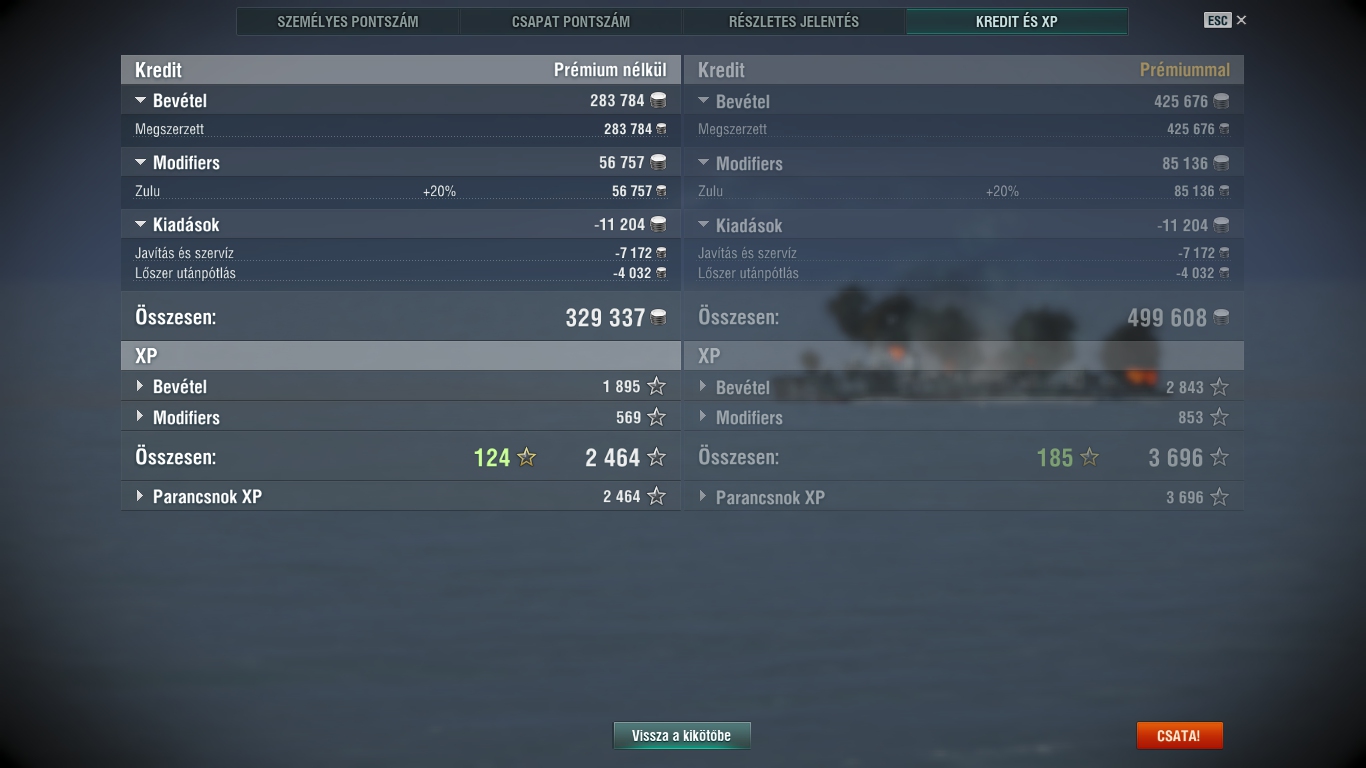Open the Csapat pontszám tab
1366x768 pixels.
[x=571, y=21]
